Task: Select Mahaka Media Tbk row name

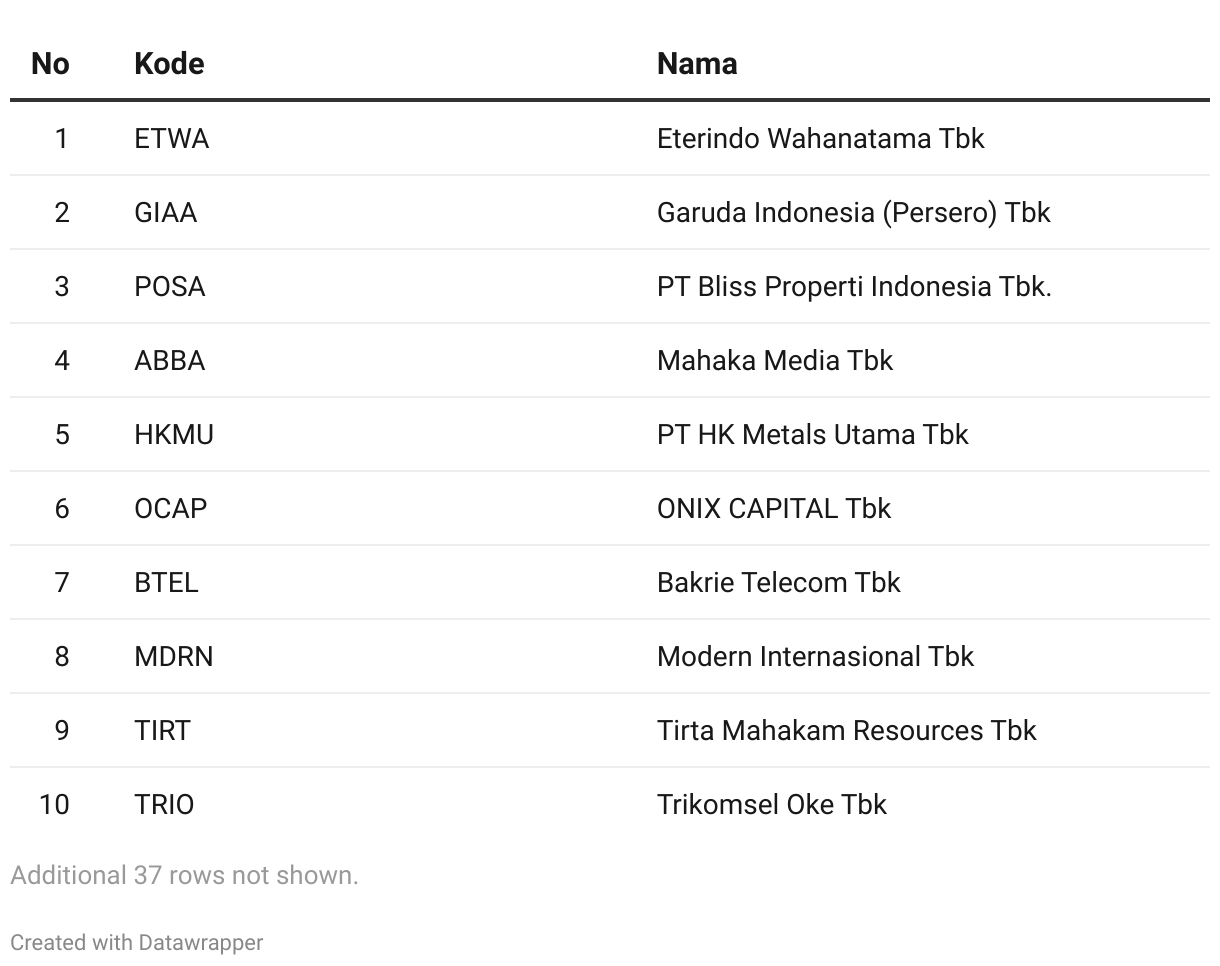Action: click(775, 360)
